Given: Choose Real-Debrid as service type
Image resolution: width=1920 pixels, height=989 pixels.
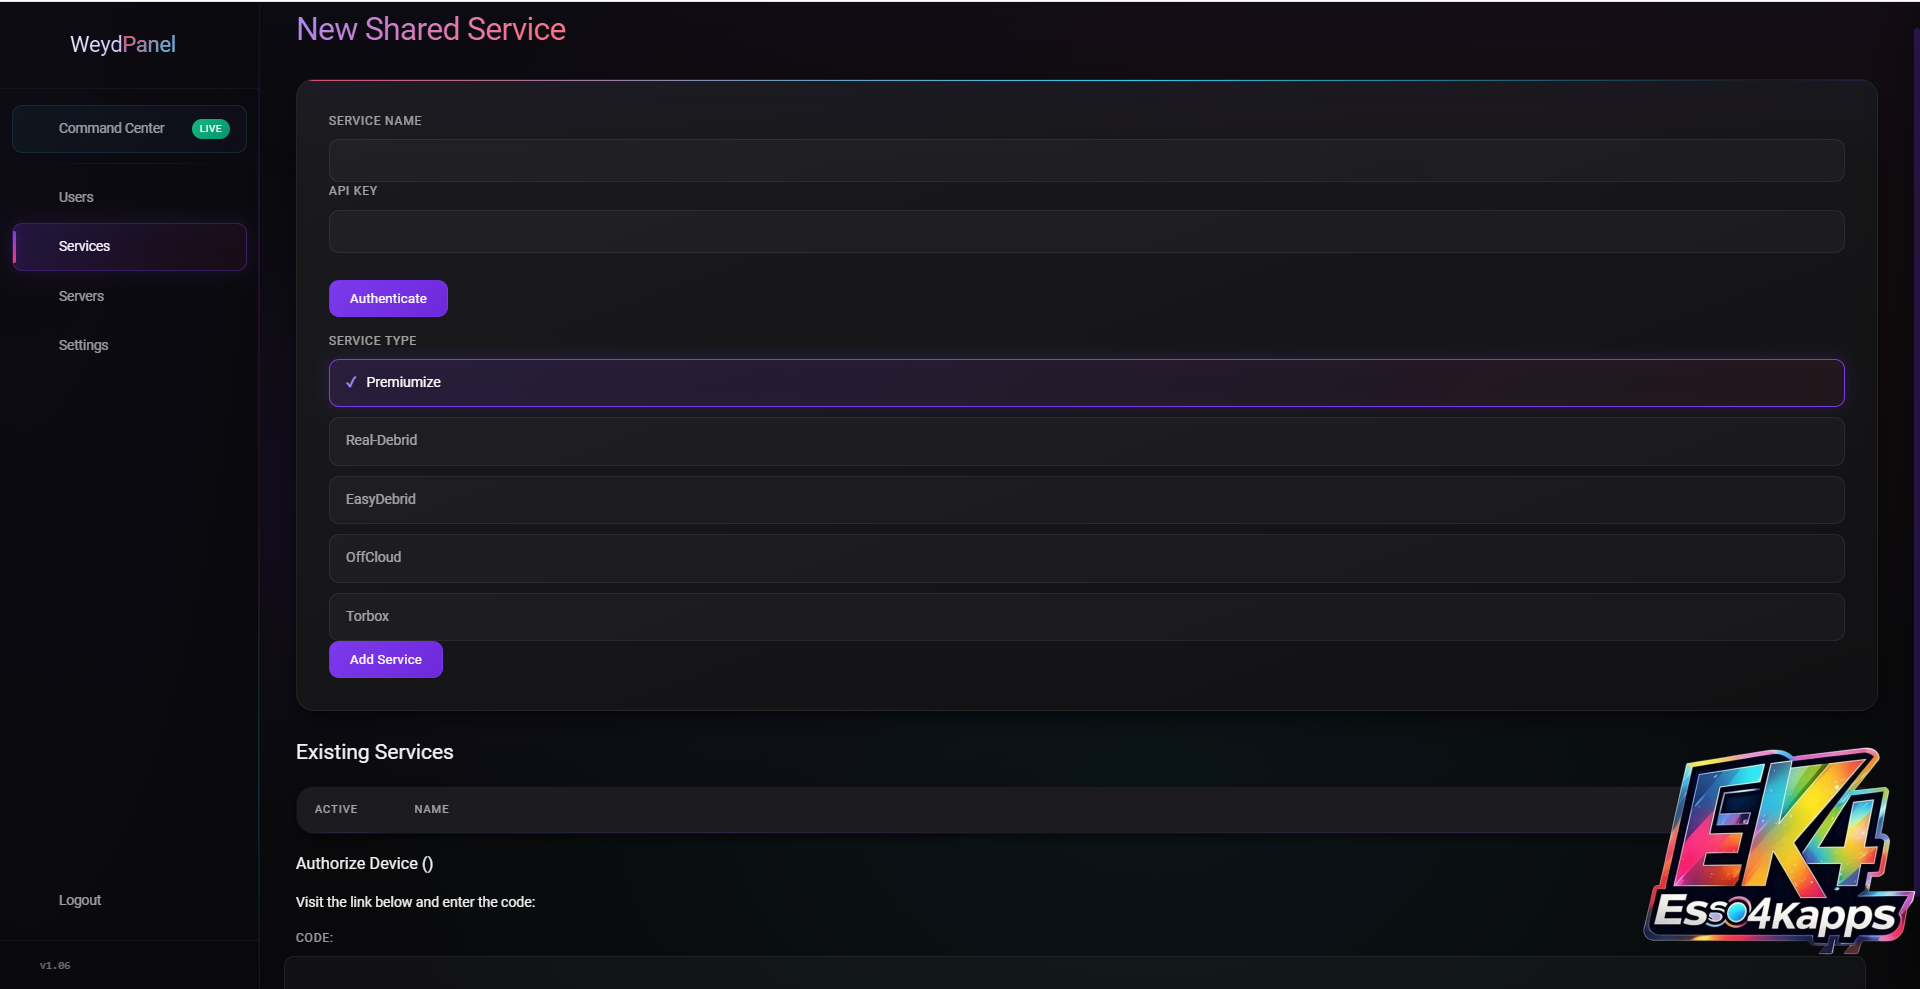Looking at the screenshot, I should [x=1086, y=441].
